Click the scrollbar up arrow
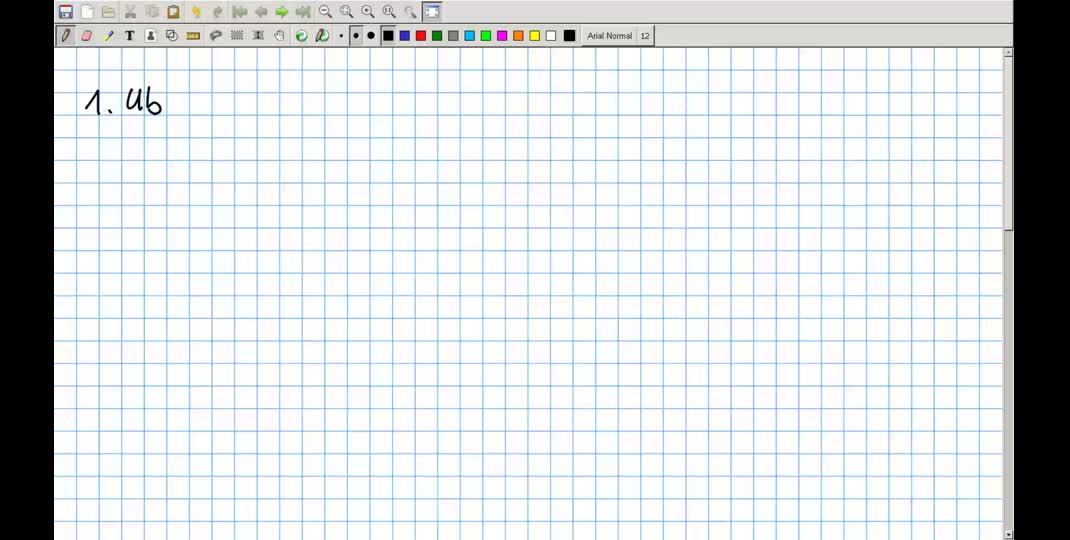1070x540 pixels. pos(1008,52)
